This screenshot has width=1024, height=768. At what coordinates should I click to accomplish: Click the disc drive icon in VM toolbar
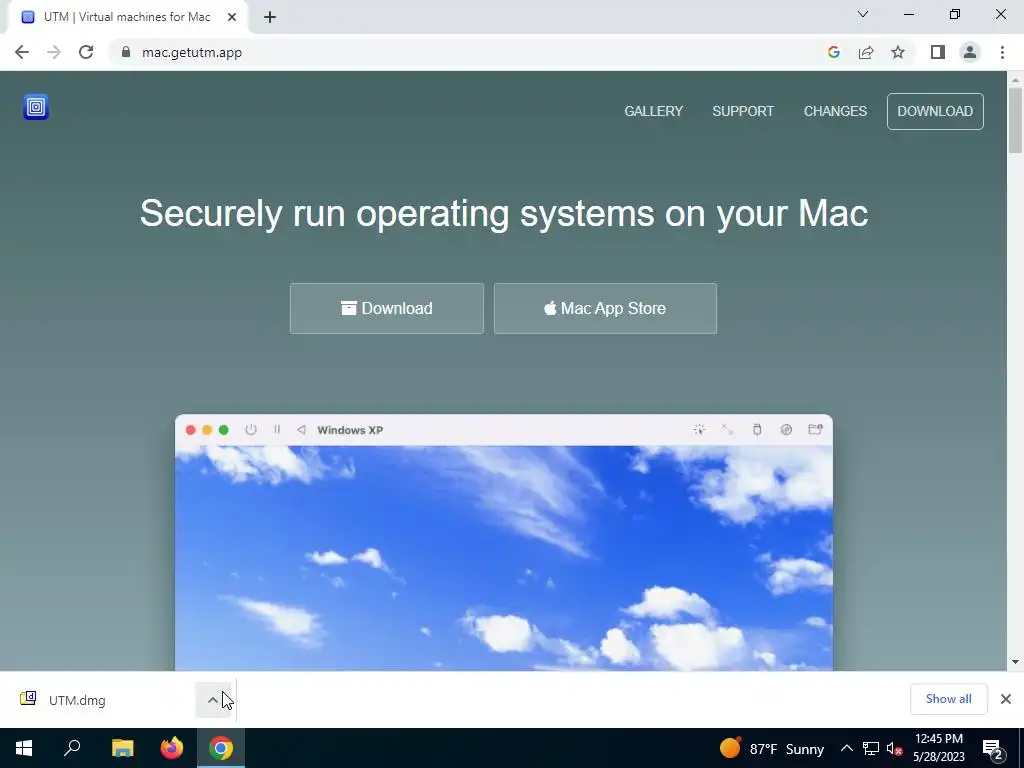[786, 429]
